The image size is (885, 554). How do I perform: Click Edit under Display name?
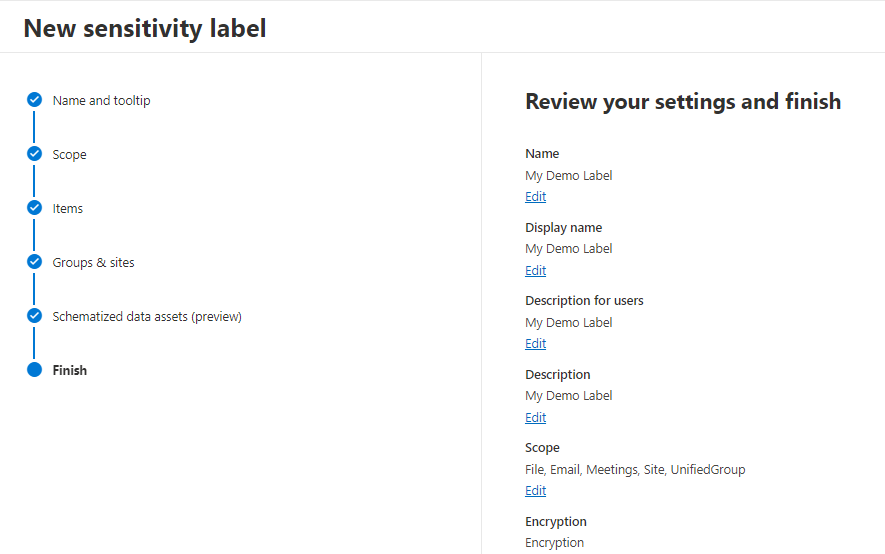[x=535, y=270]
